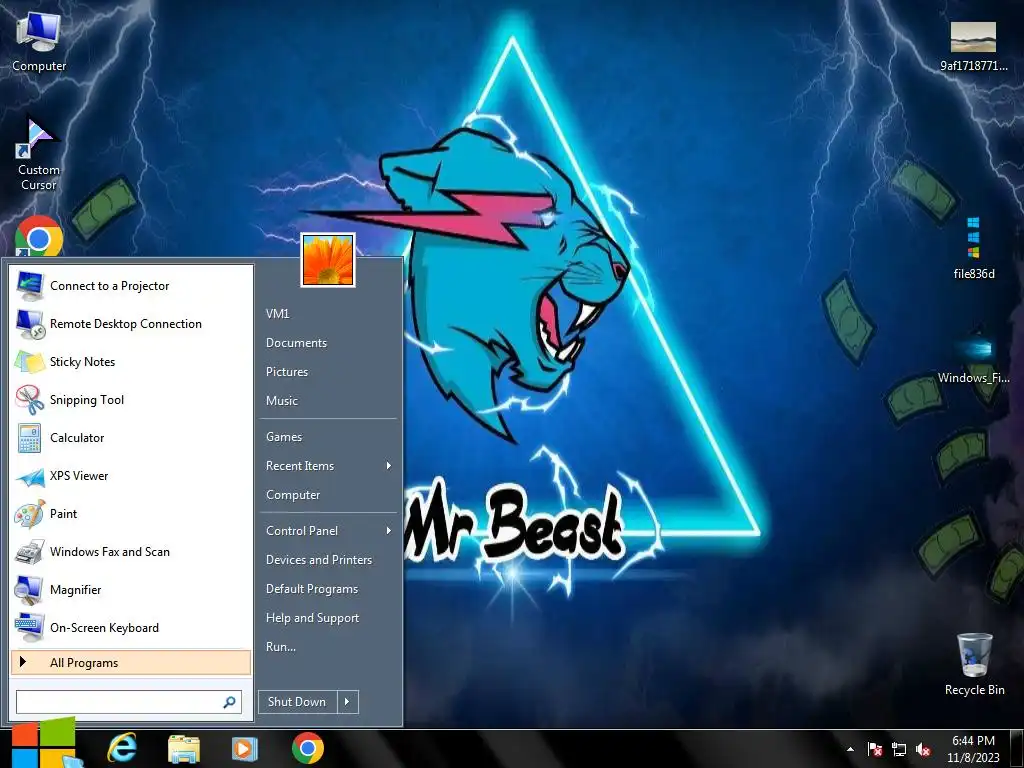Open Default Programs

click(312, 589)
